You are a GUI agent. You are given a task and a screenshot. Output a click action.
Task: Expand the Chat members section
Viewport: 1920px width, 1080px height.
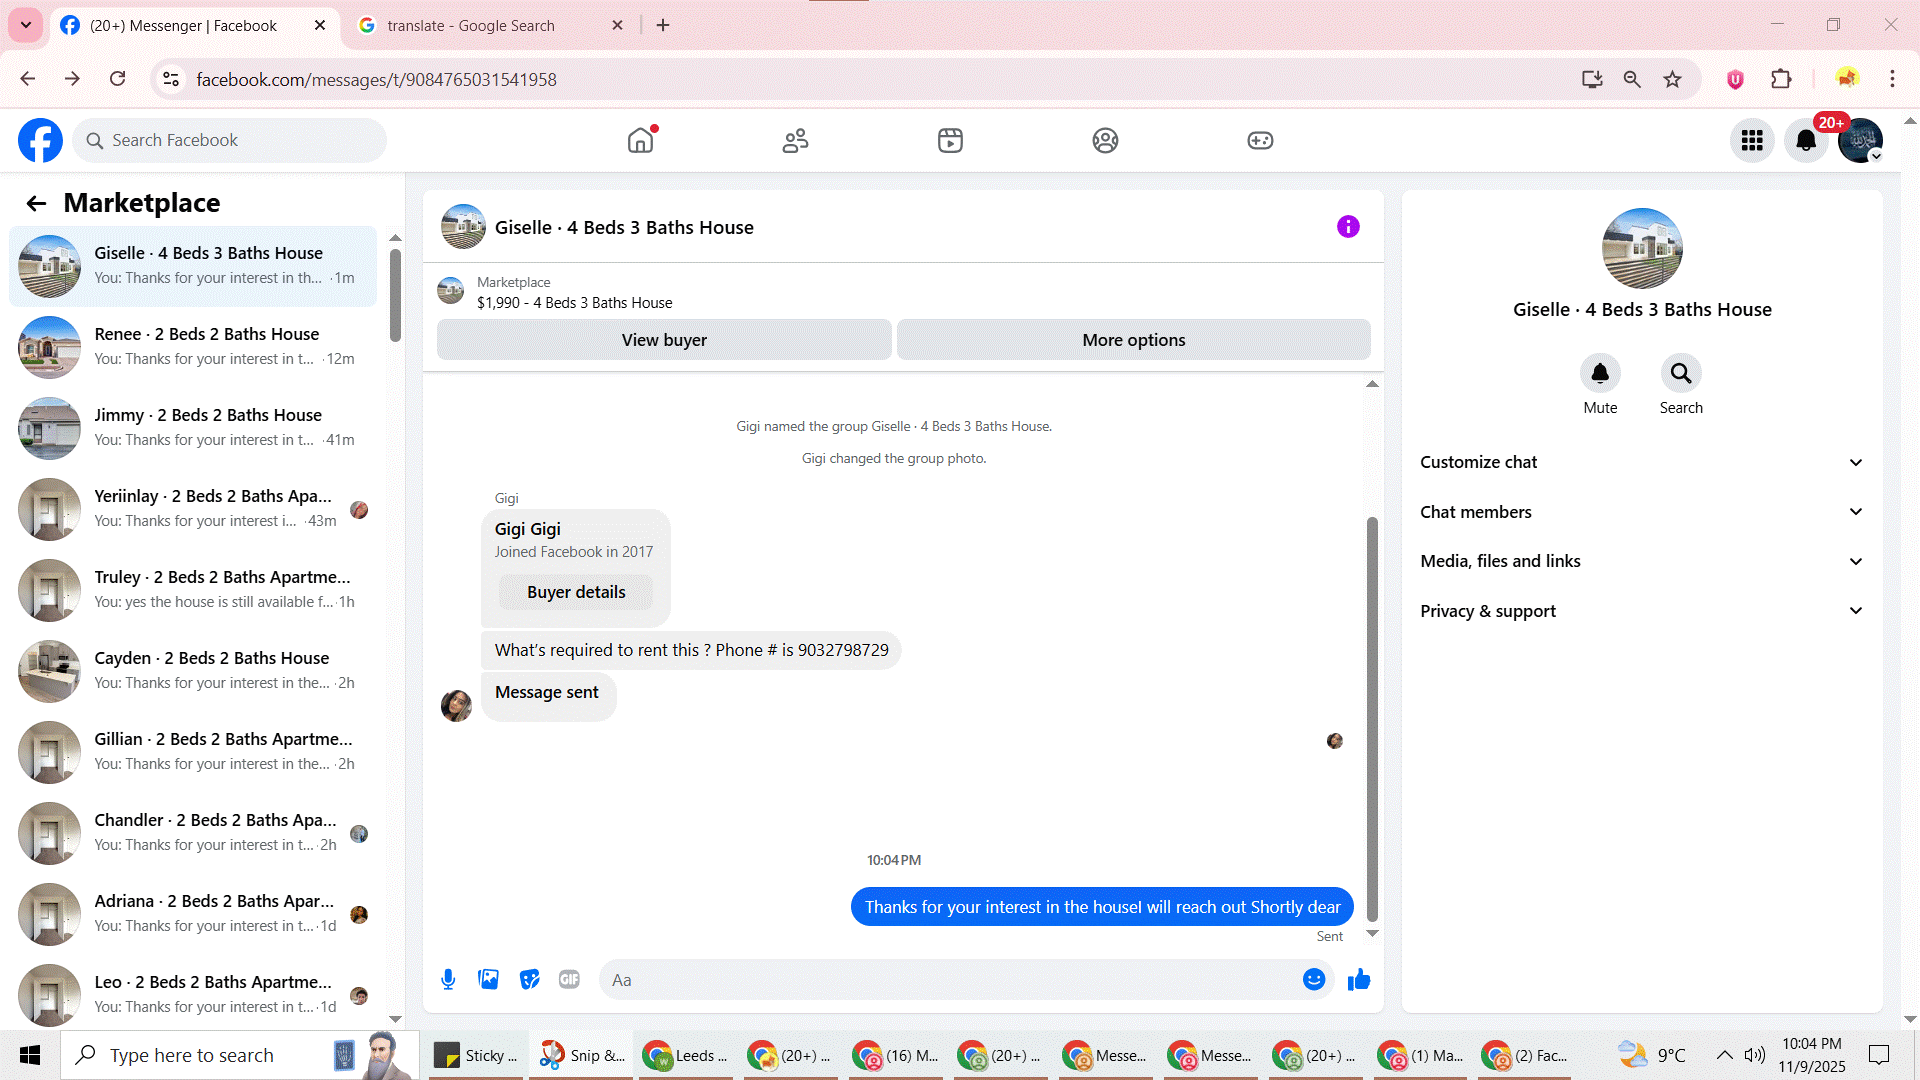point(1642,512)
